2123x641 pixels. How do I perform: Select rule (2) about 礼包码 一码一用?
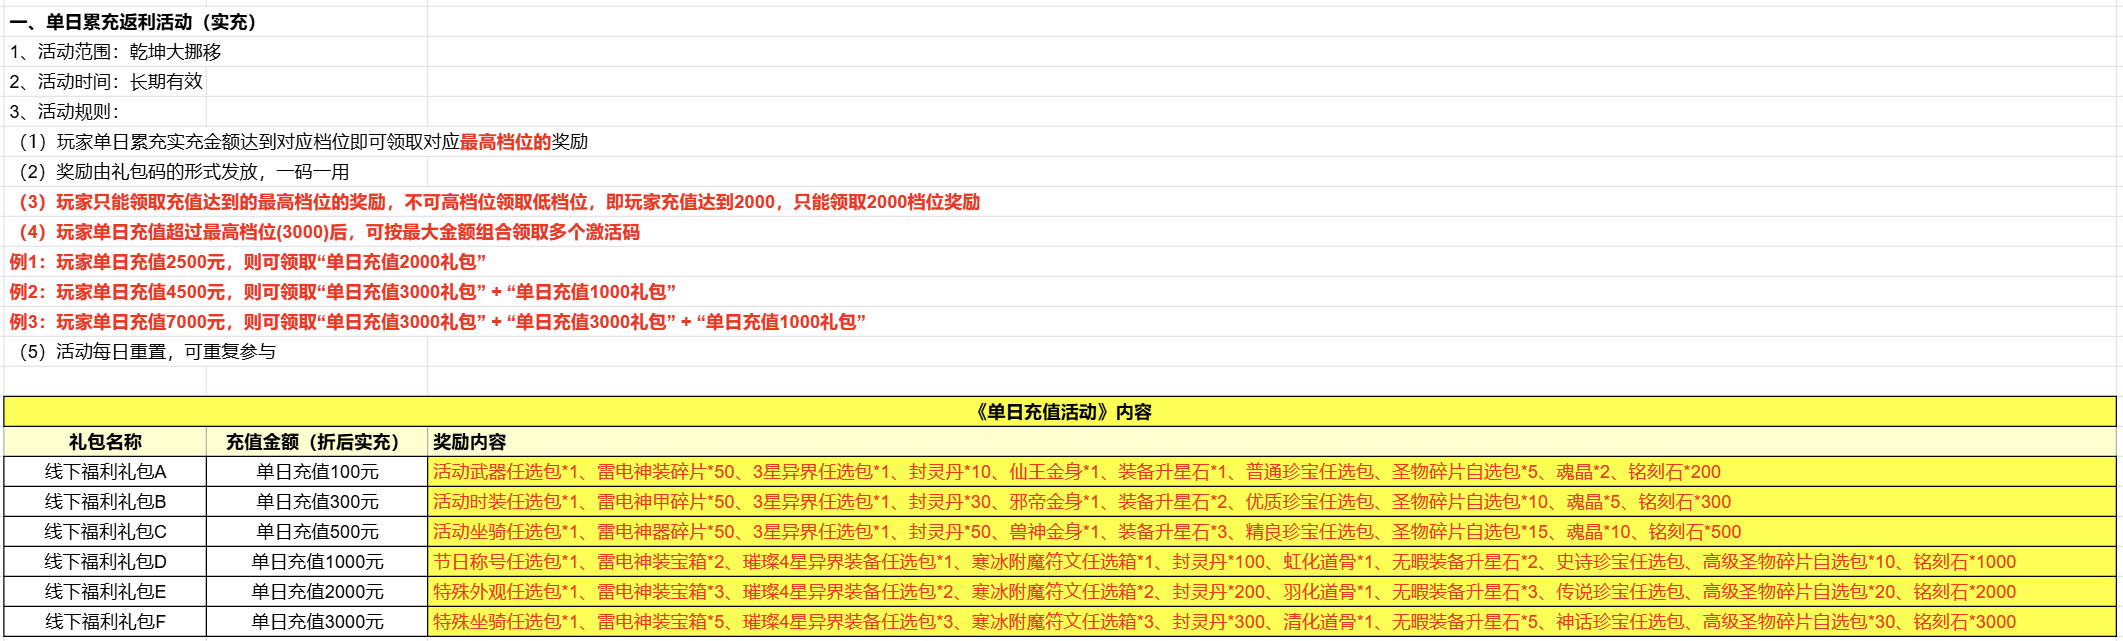183,172
